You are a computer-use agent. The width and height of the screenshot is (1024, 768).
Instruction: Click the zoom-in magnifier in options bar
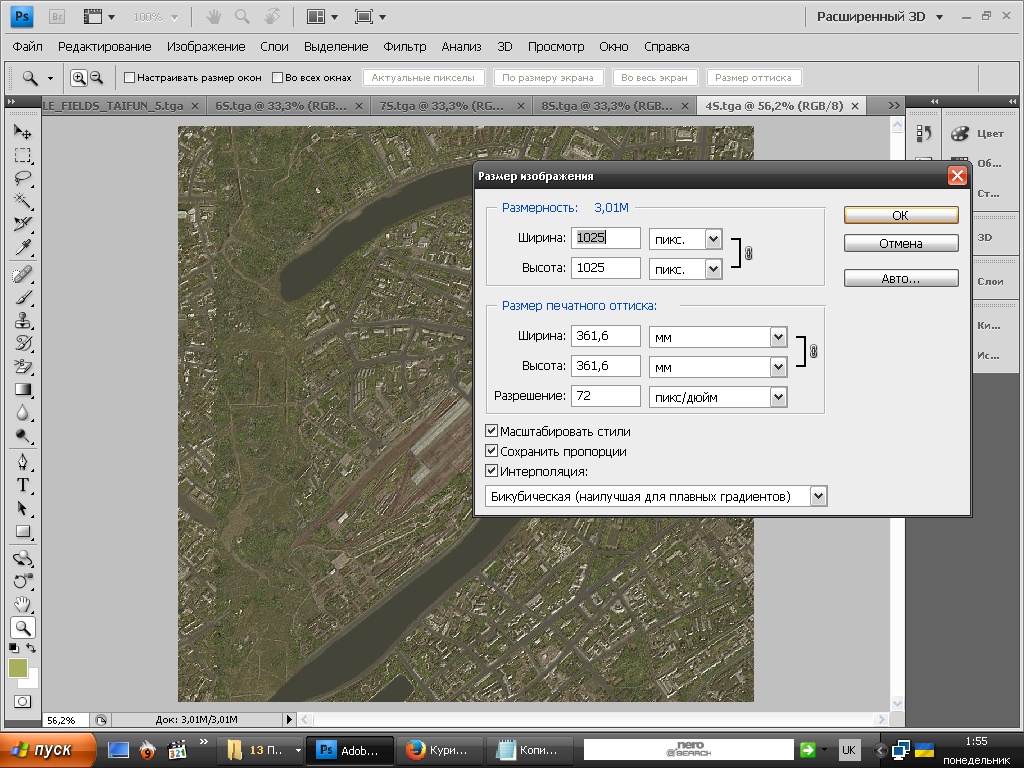click(x=79, y=78)
